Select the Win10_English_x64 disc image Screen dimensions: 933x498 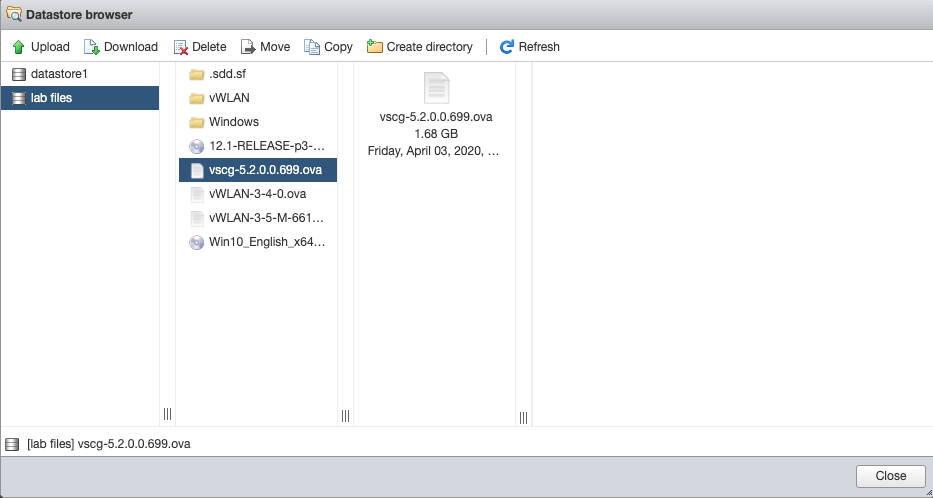pyautogui.click(x=265, y=242)
